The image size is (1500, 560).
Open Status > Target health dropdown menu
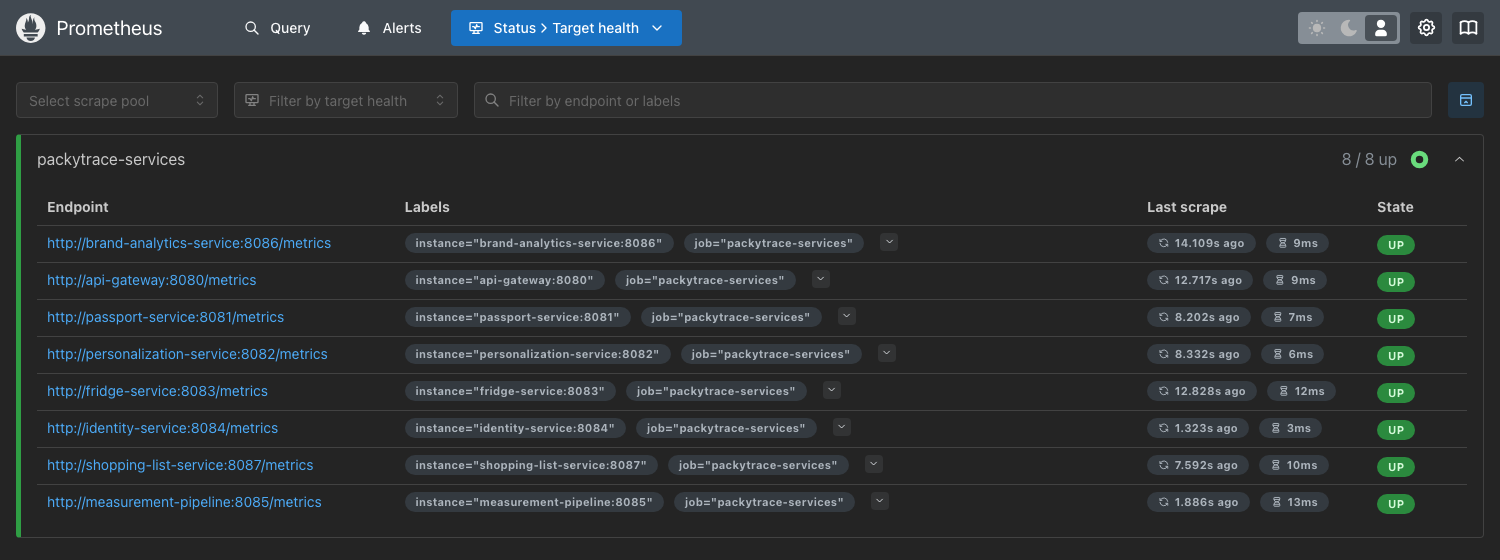pyautogui.click(x=566, y=28)
